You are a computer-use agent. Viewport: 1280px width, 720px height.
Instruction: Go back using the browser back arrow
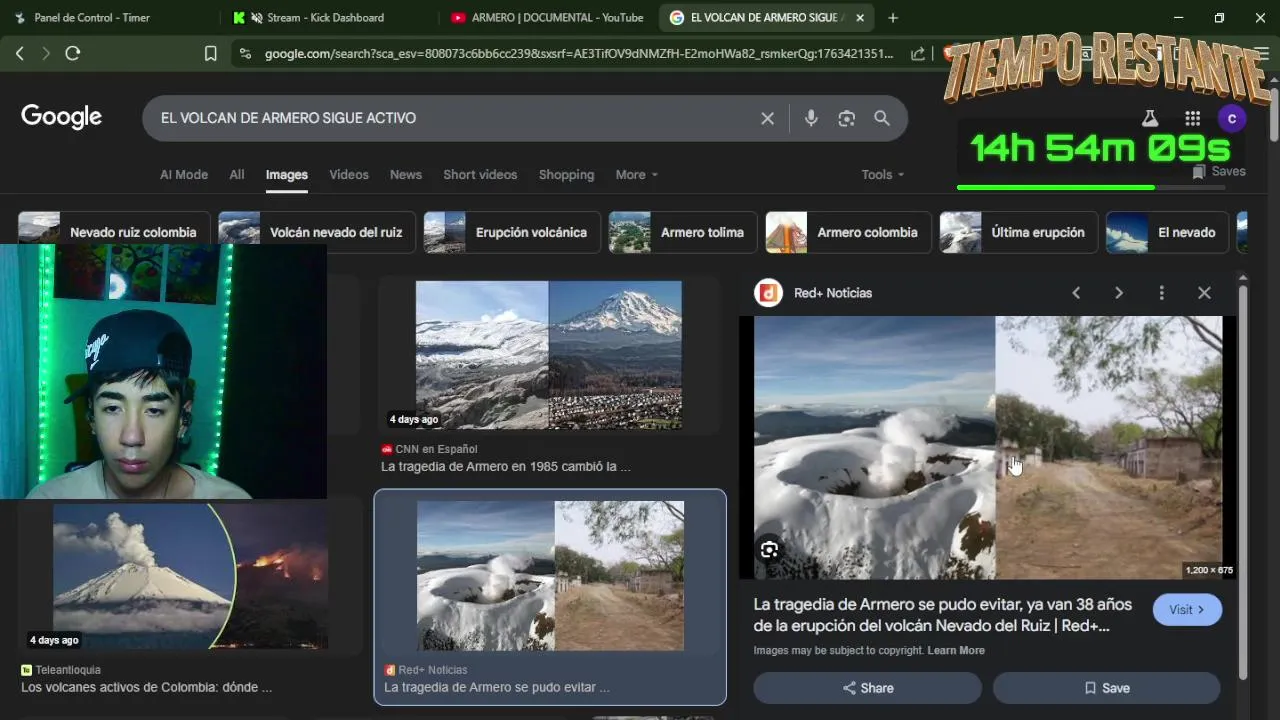[20, 54]
